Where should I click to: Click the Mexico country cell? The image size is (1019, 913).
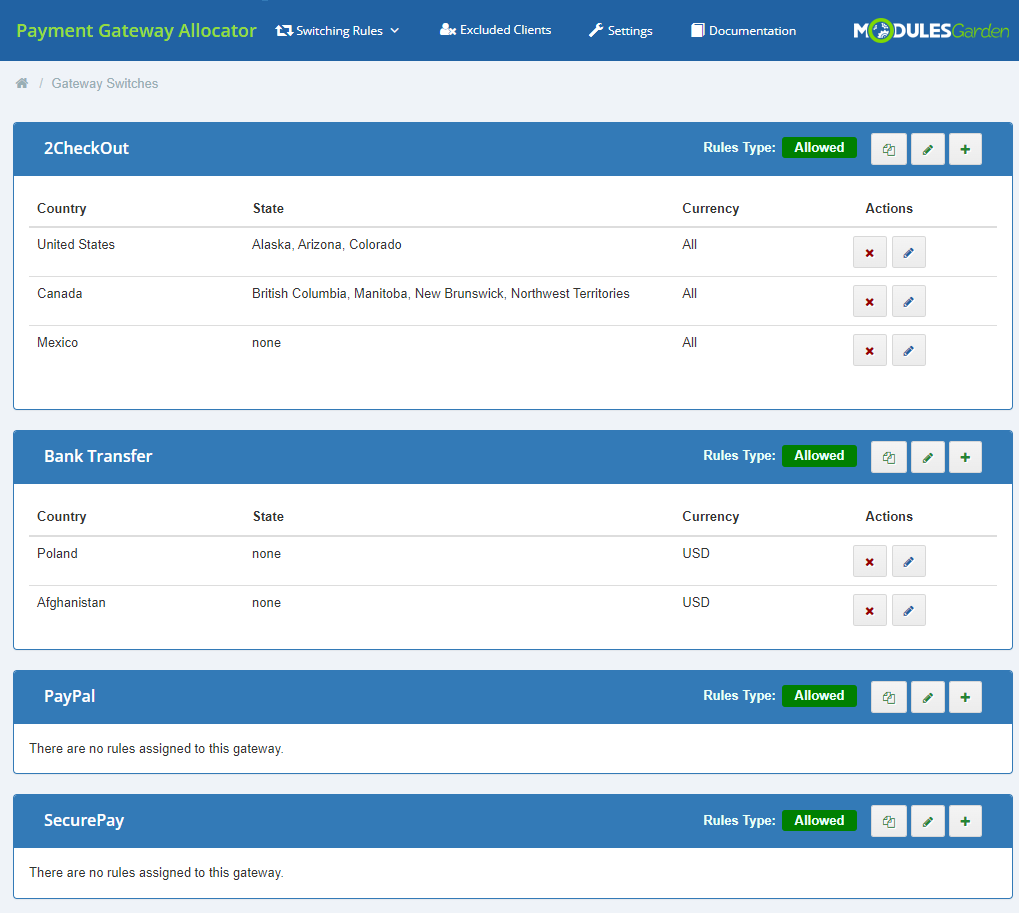point(57,342)
